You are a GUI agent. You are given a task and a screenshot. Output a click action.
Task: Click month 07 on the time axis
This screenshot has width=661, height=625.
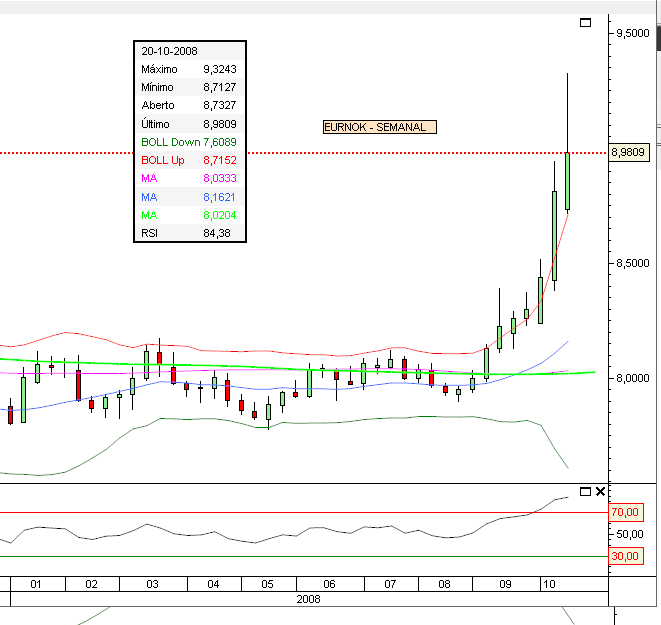tap(390, 584)
